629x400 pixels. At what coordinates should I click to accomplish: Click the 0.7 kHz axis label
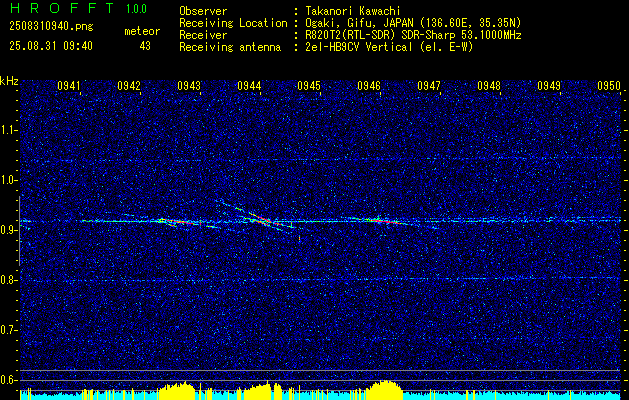(8, 330)
